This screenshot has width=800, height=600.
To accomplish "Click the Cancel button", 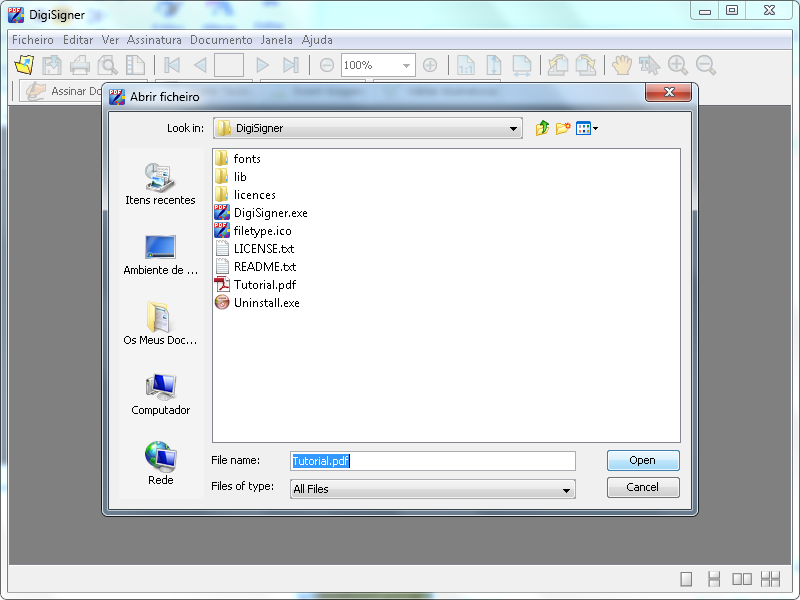I will coord(642,488).
